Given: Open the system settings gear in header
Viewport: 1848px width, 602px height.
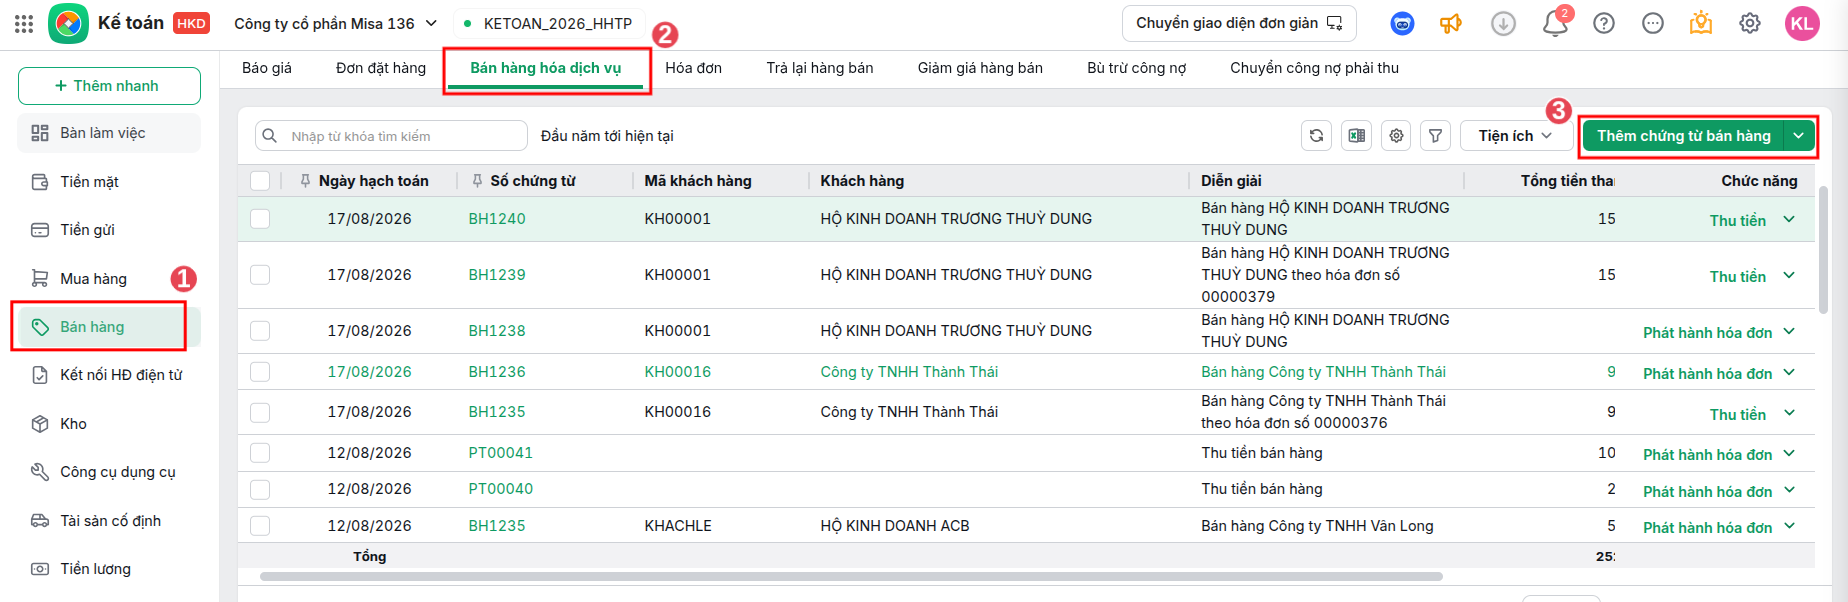Looking at the screenshot, I should [1750, 23].
